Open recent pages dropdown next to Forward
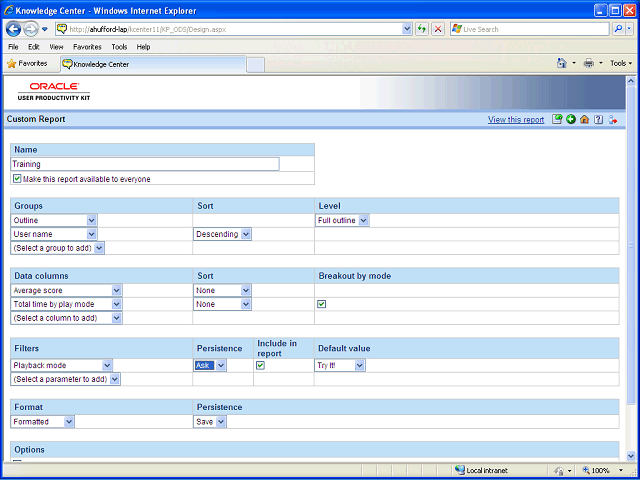Viewport: 640px width, 480px height. click(45, 29)
